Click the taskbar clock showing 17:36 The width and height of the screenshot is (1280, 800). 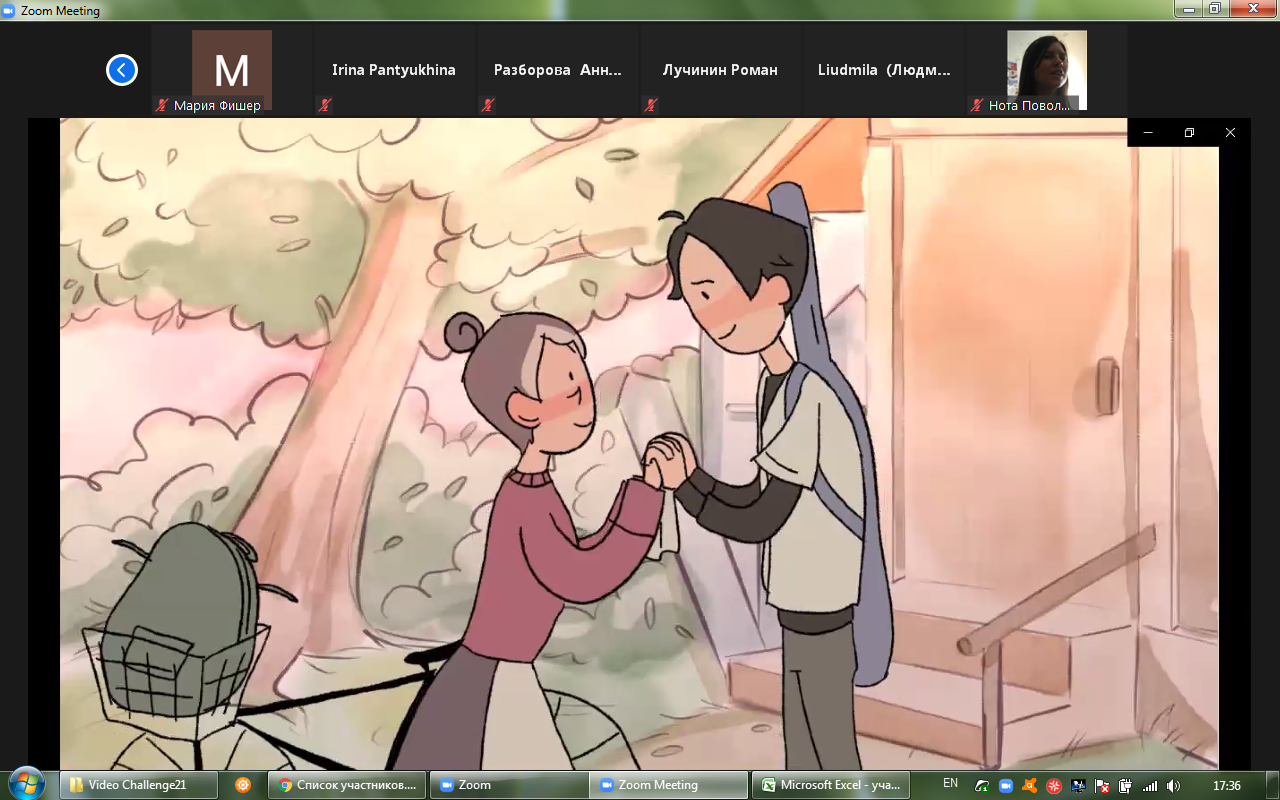[1226, 785]
